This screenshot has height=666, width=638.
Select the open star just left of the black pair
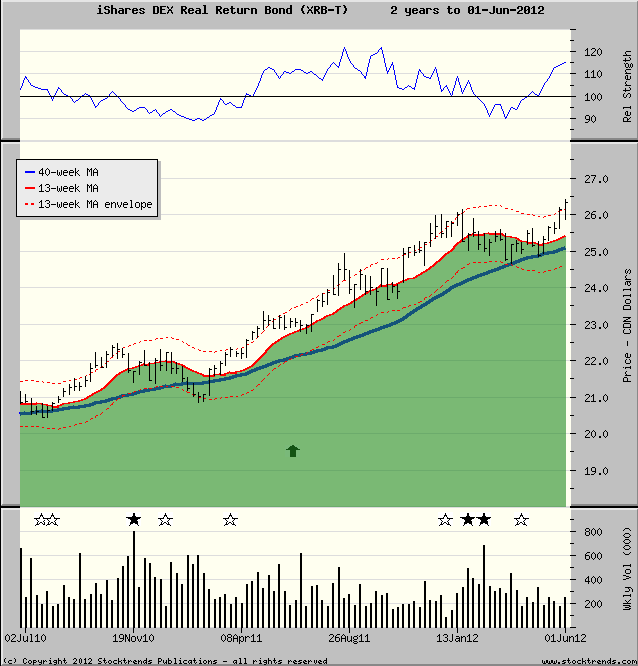coord(445,519)
